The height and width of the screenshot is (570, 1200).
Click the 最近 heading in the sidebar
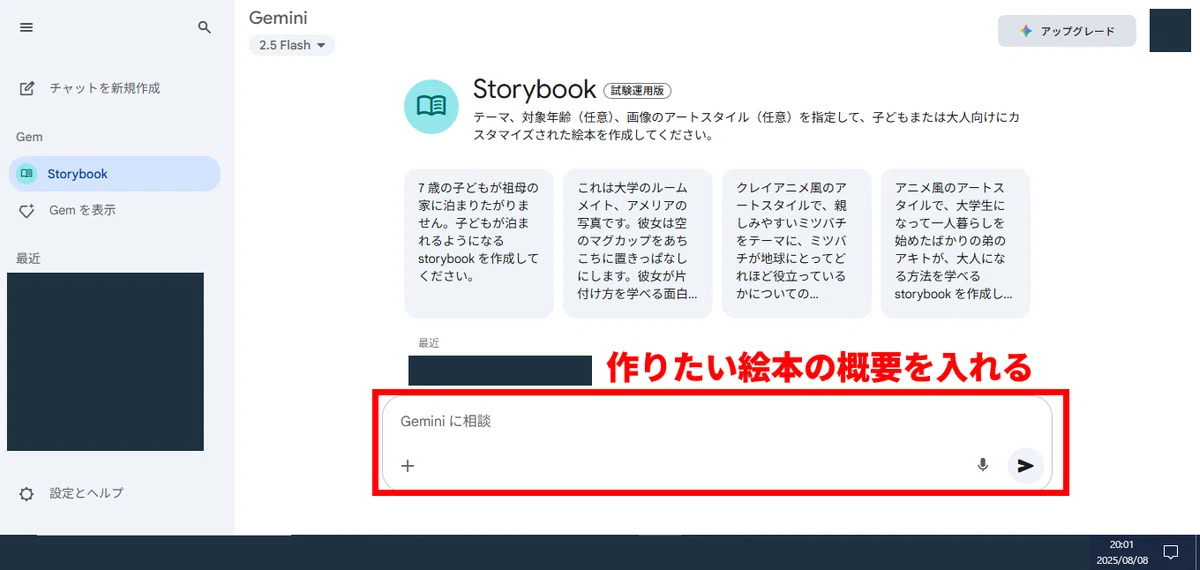click(28, 259)
